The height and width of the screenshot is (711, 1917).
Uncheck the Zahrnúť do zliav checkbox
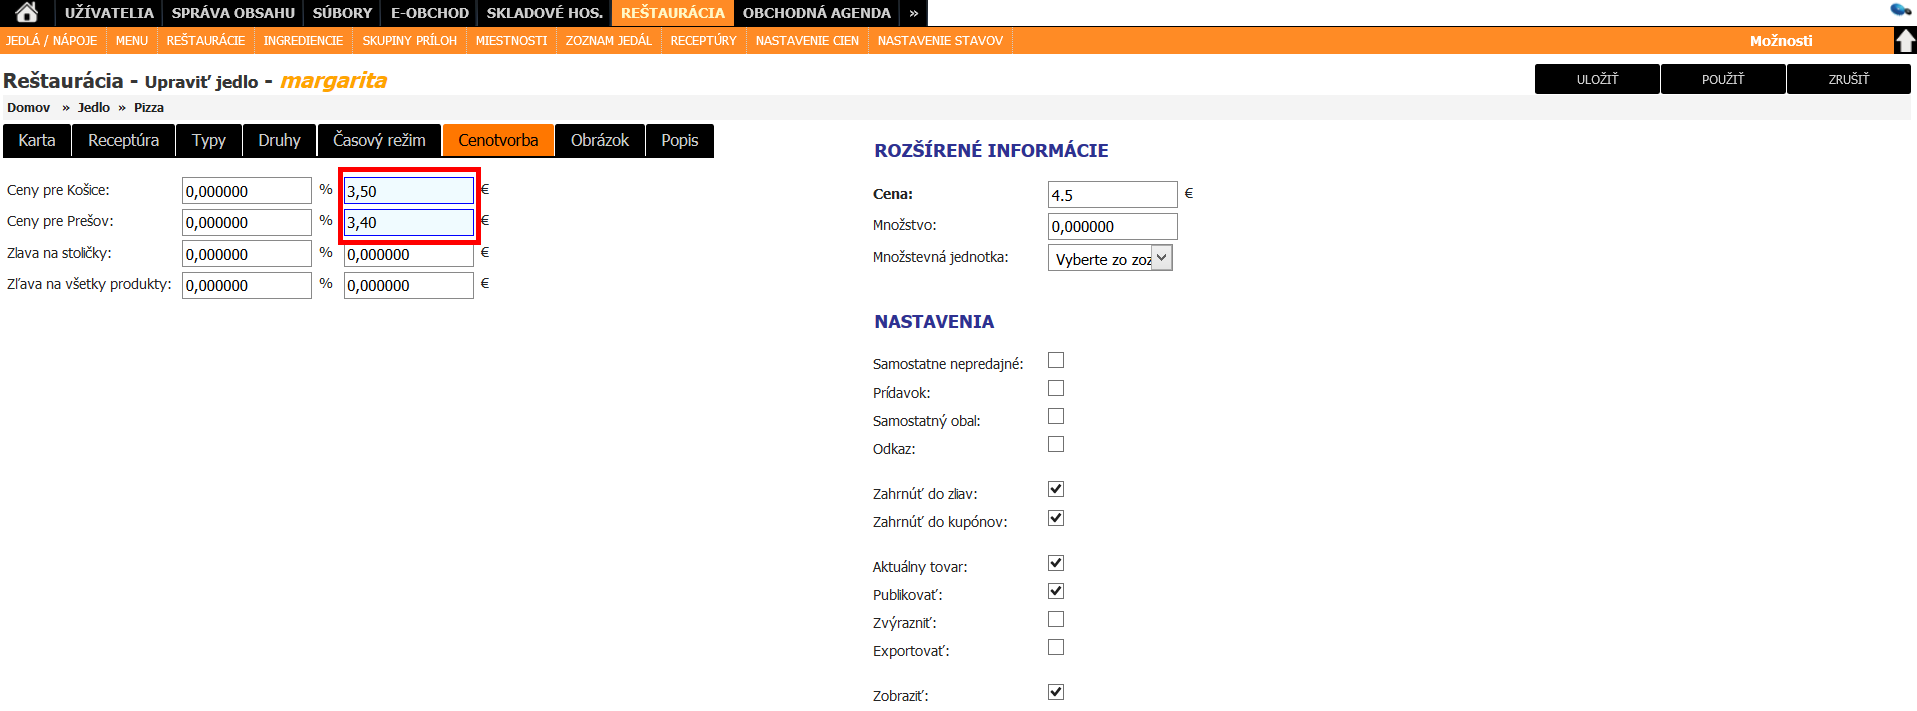click(1055, 489)
